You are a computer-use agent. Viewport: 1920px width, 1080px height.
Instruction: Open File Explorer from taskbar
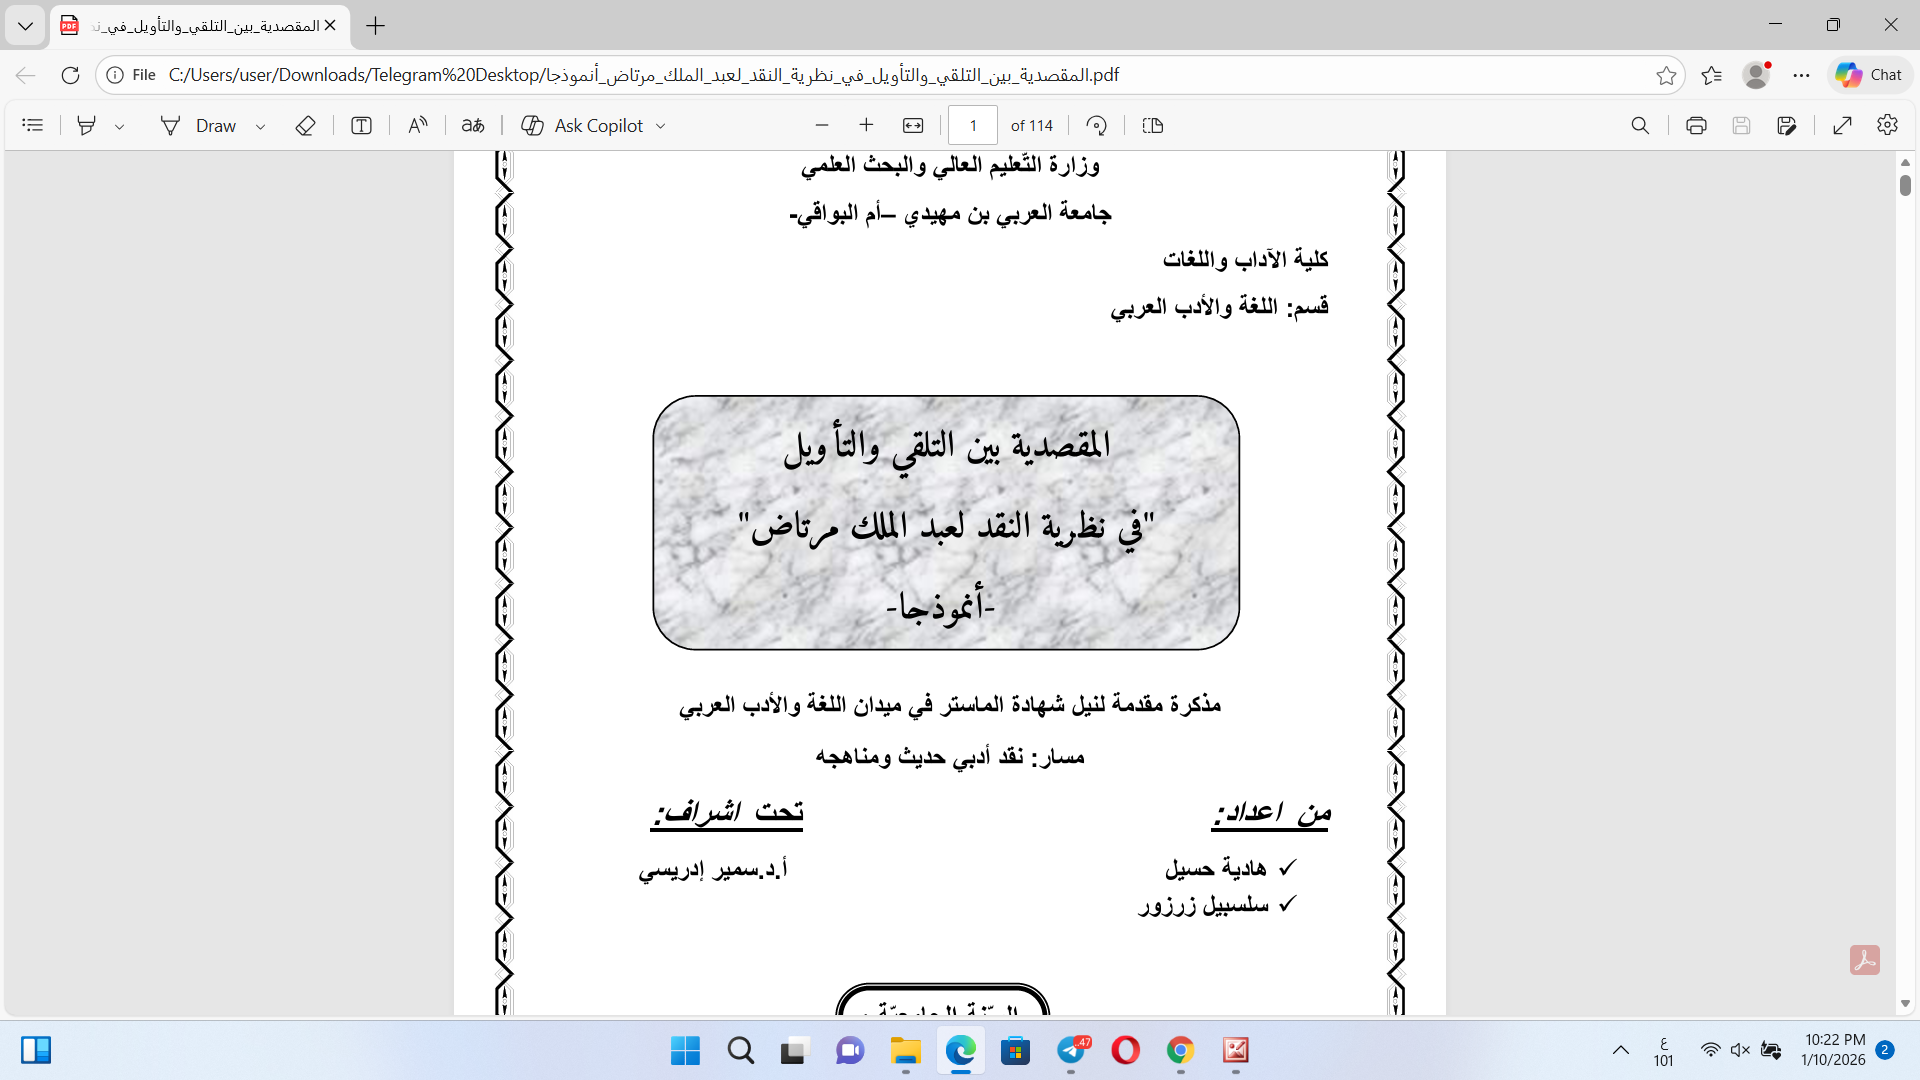[906, 1051]
